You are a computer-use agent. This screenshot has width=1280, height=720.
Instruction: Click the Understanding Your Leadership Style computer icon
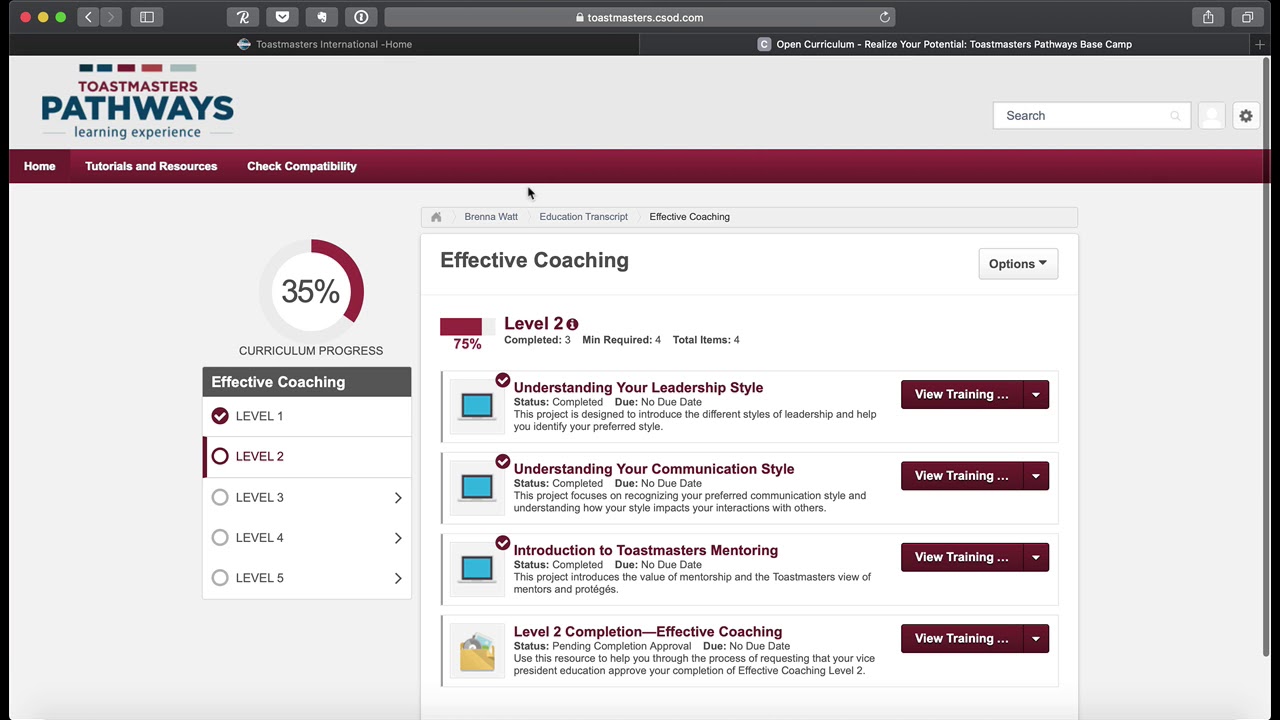coord(477,406)
